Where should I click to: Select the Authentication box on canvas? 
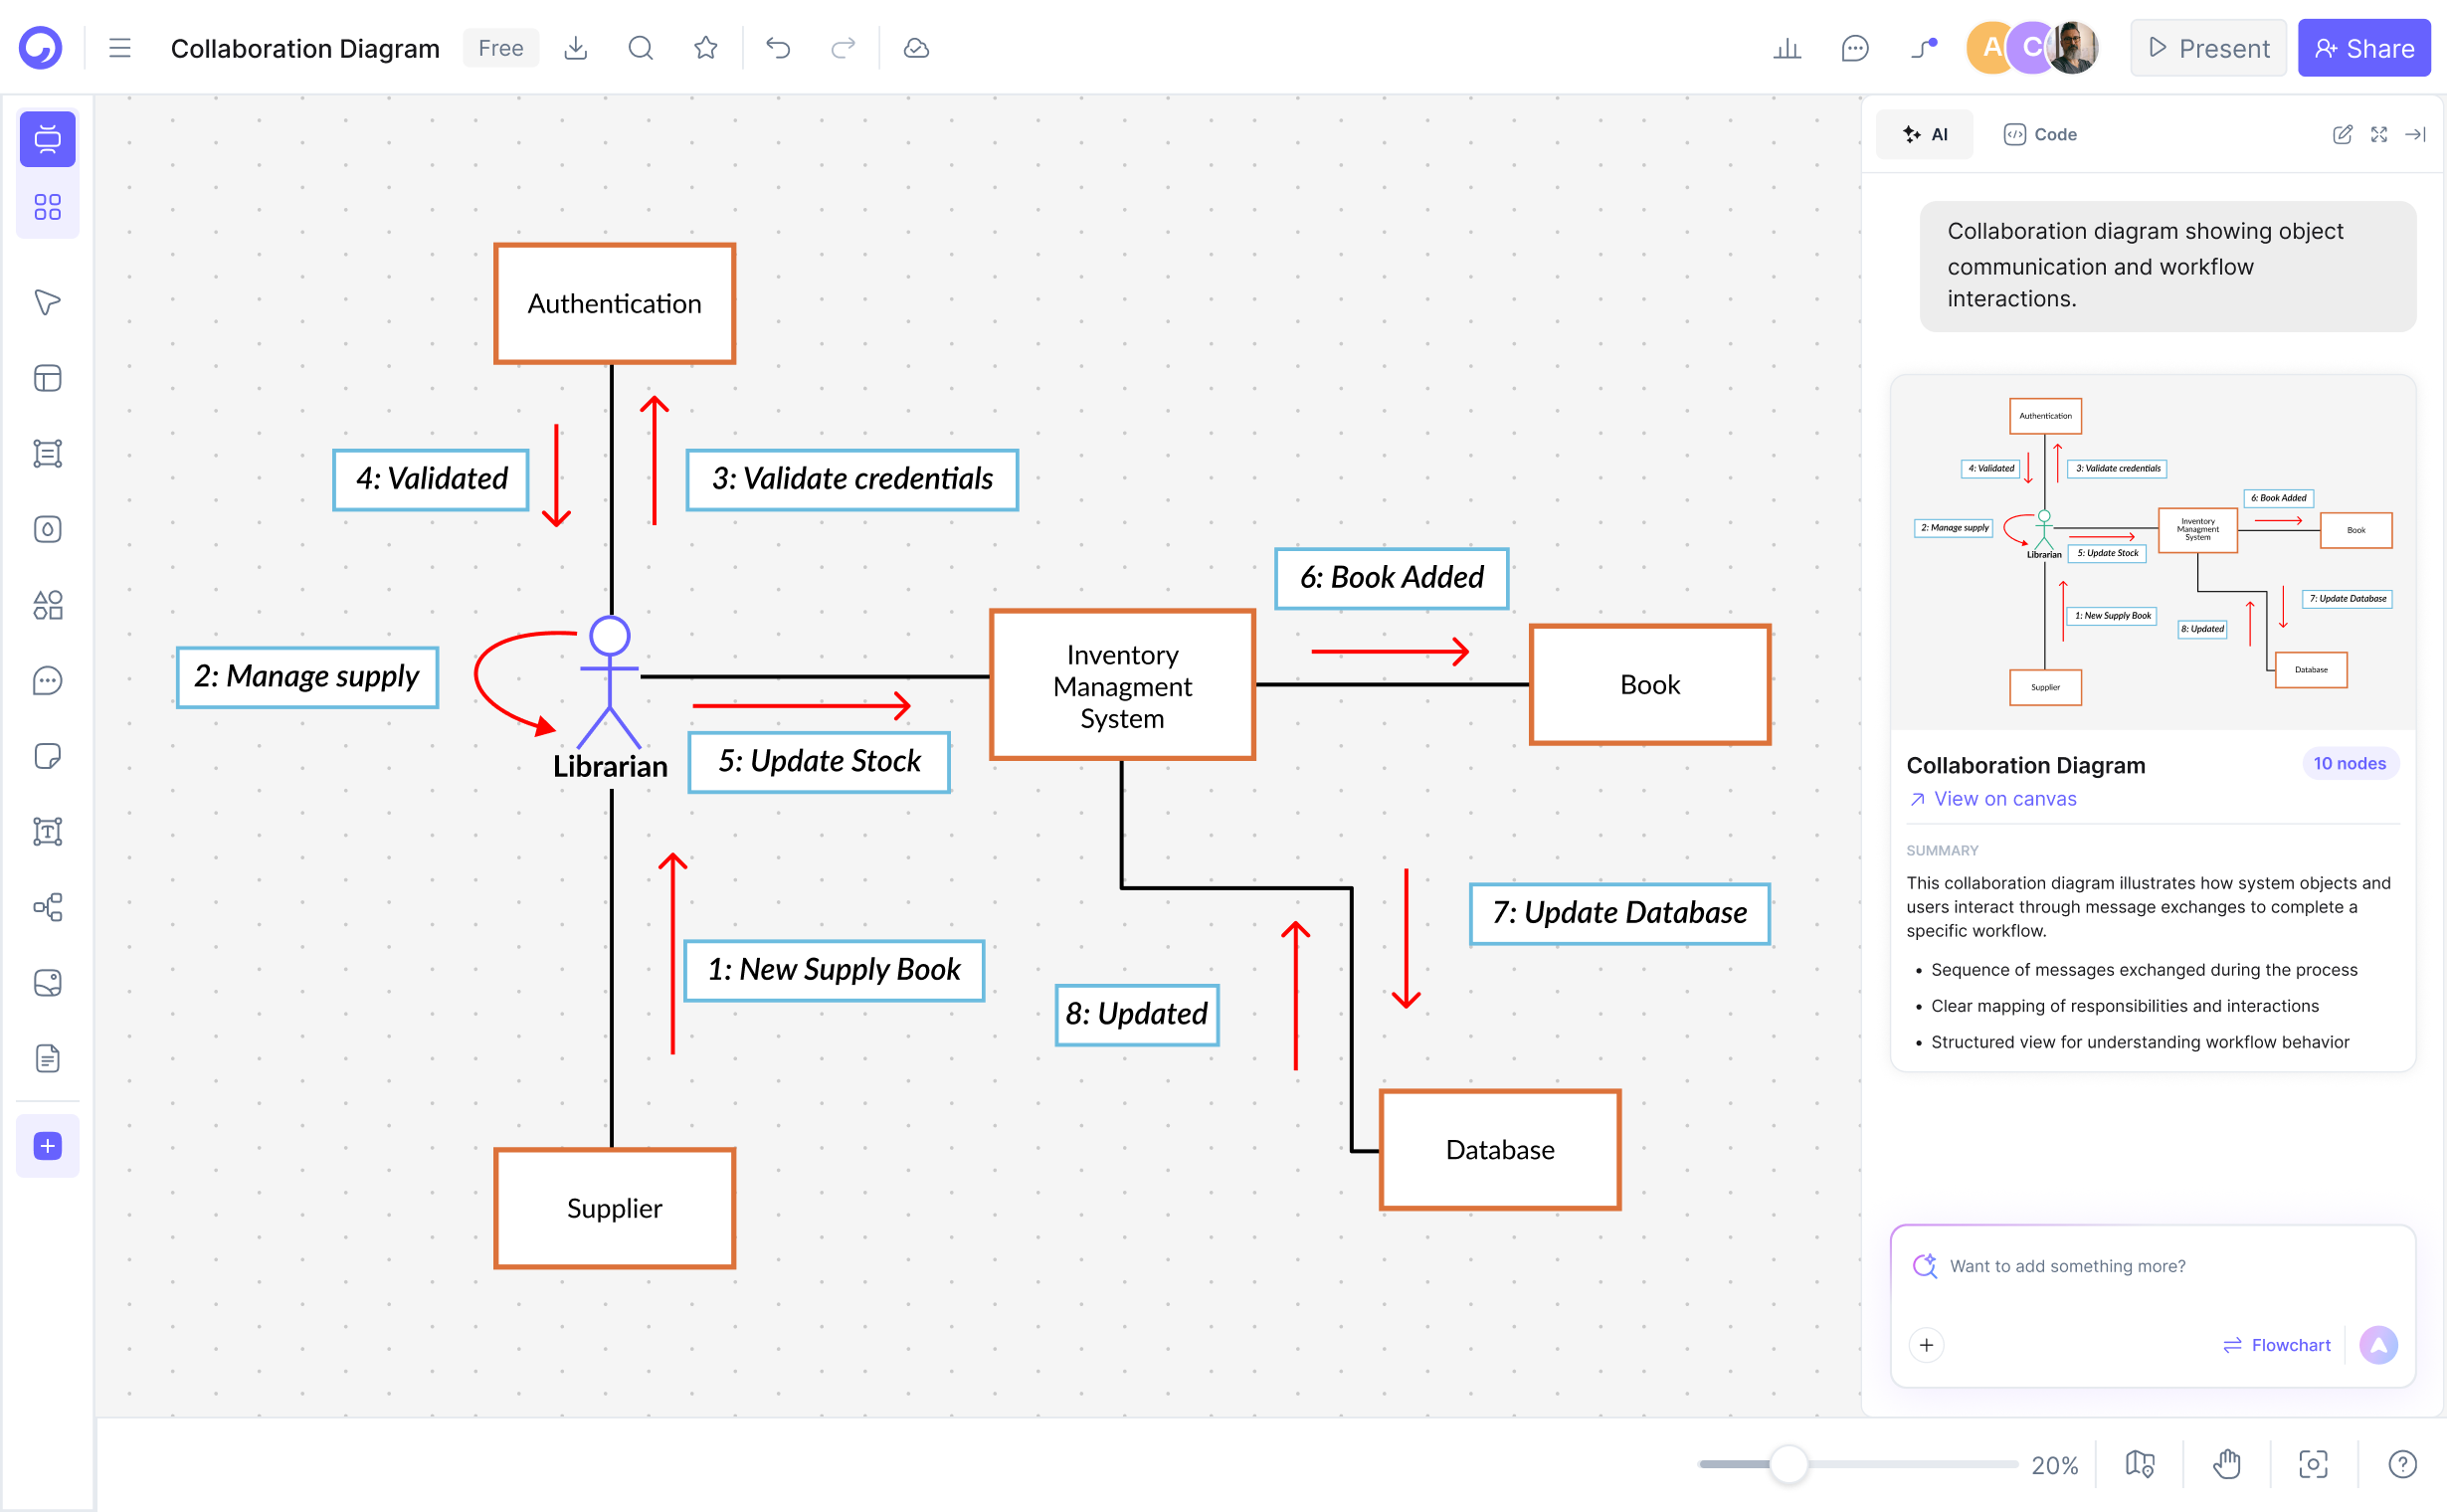(x=615, y=304)
